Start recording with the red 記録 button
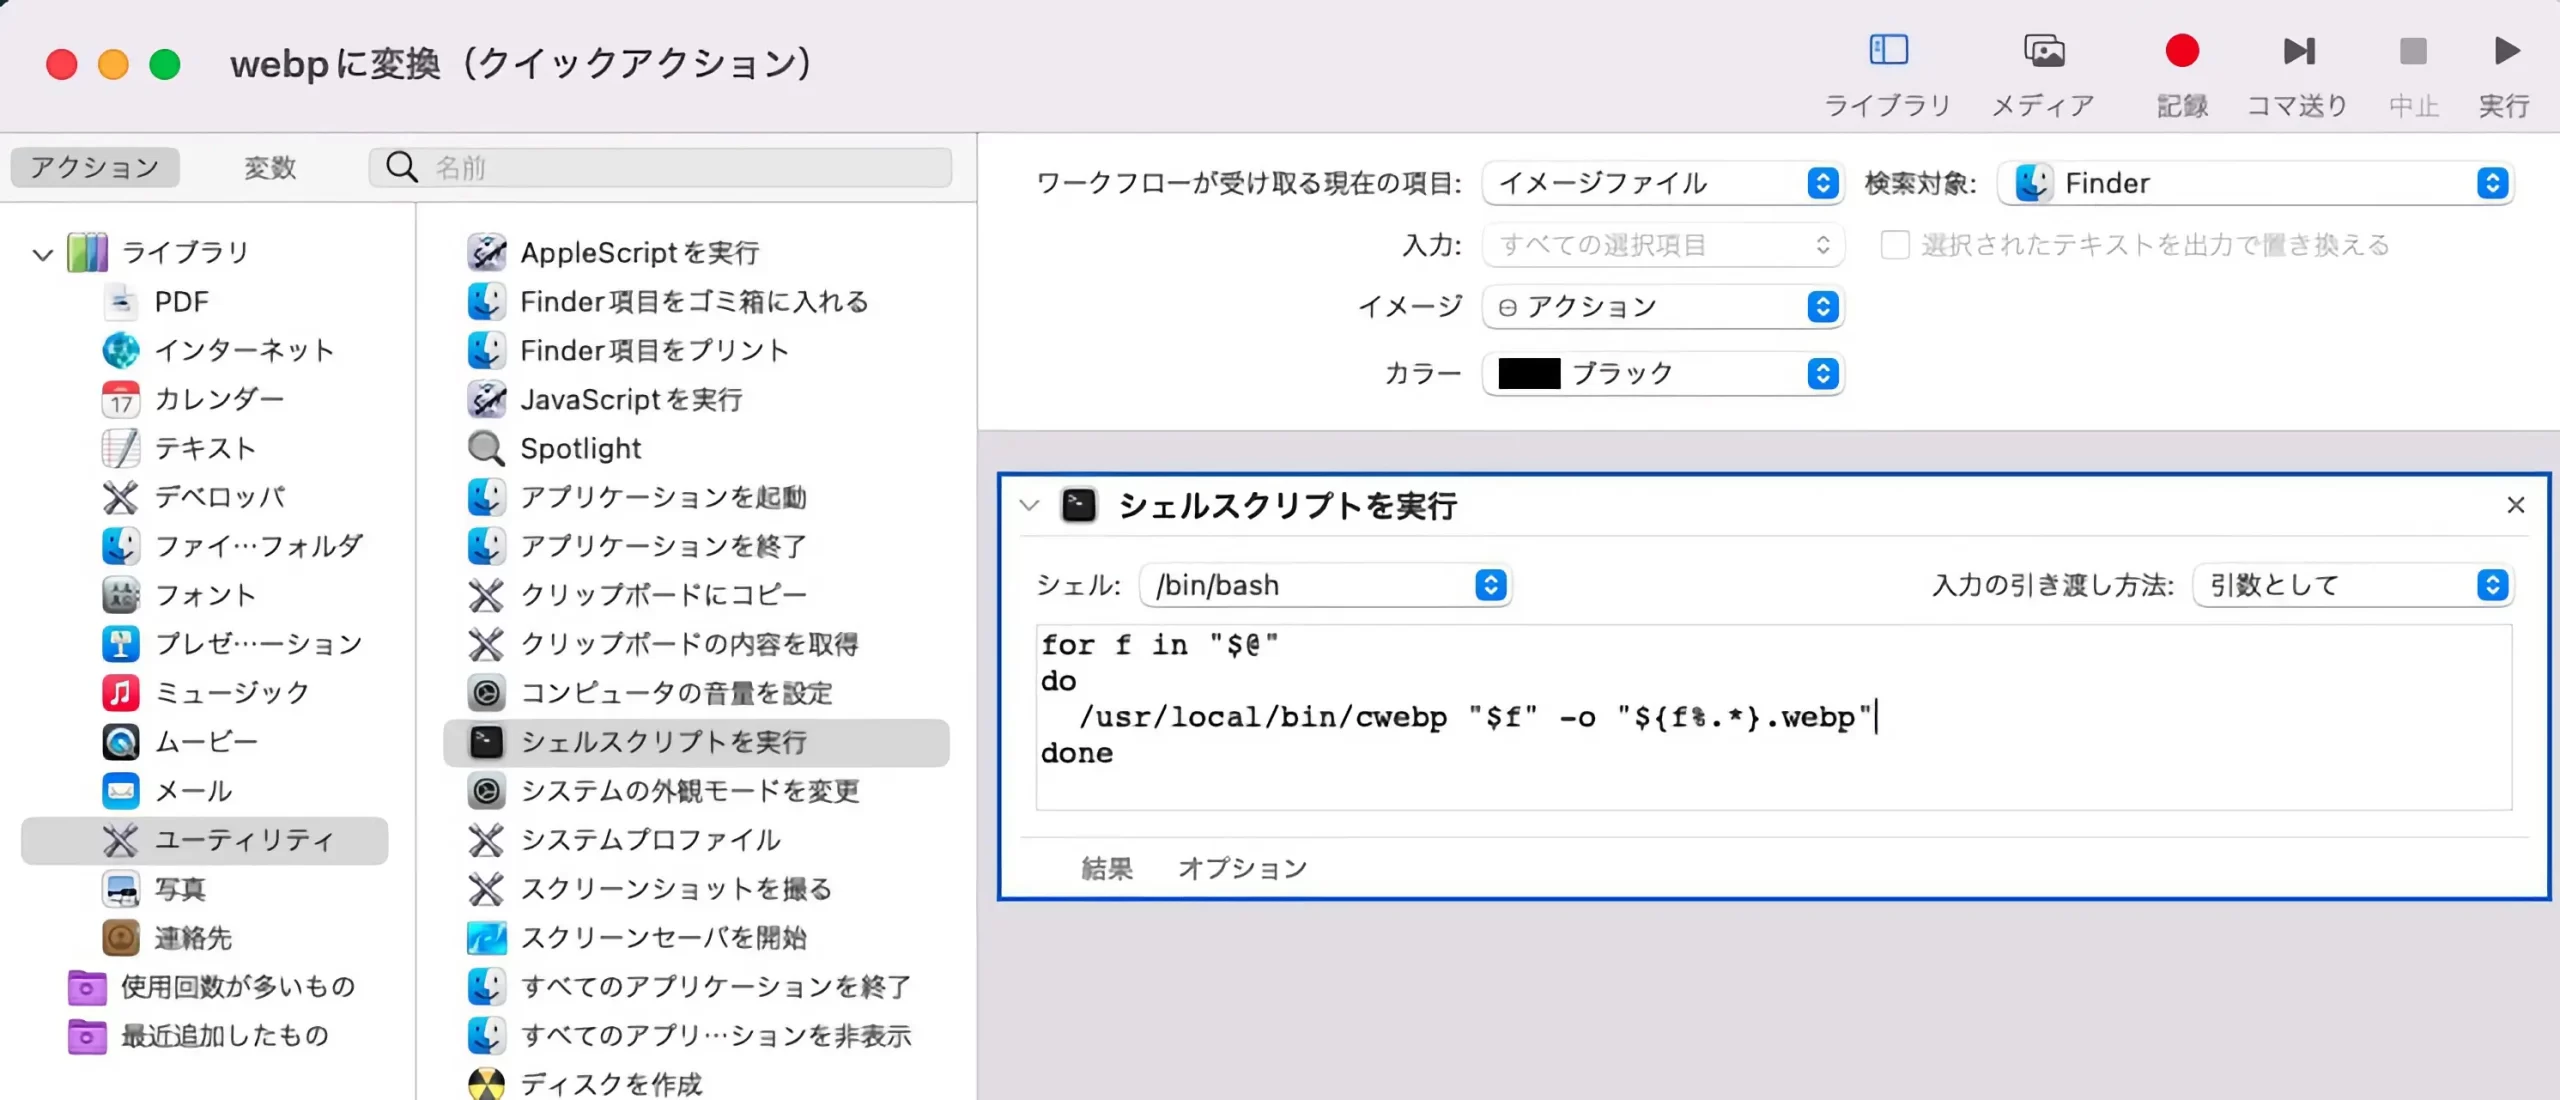The width and height of the screenshot is (2560, 1100). 2182,50
